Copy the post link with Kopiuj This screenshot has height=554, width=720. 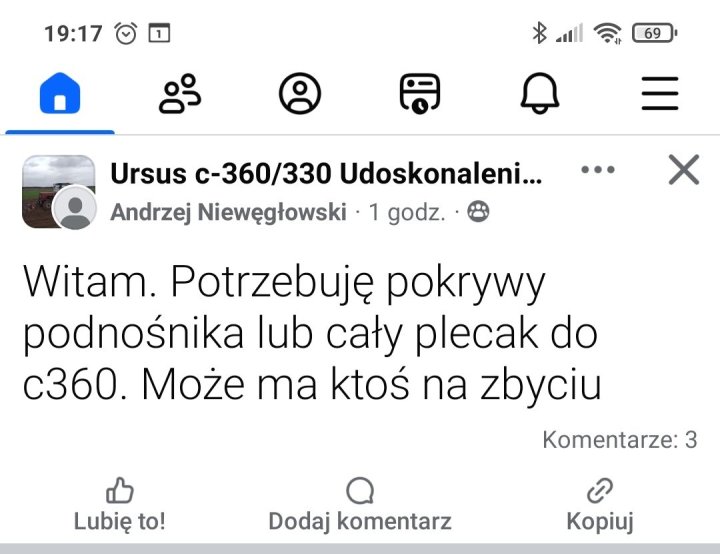pyautogui.click(x=600, y=505)
